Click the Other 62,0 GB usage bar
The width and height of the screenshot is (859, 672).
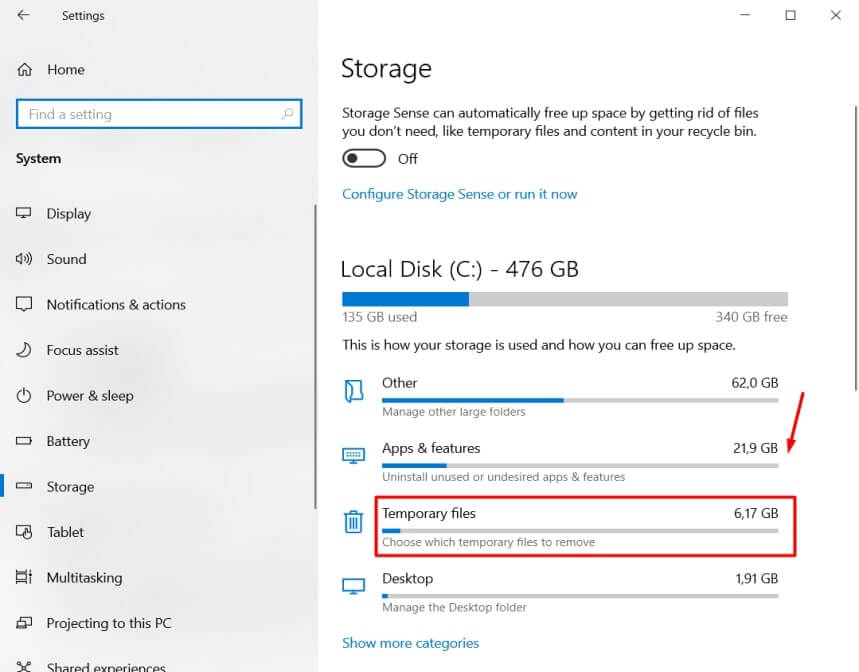pyautogui.click(x=580, y=400)
